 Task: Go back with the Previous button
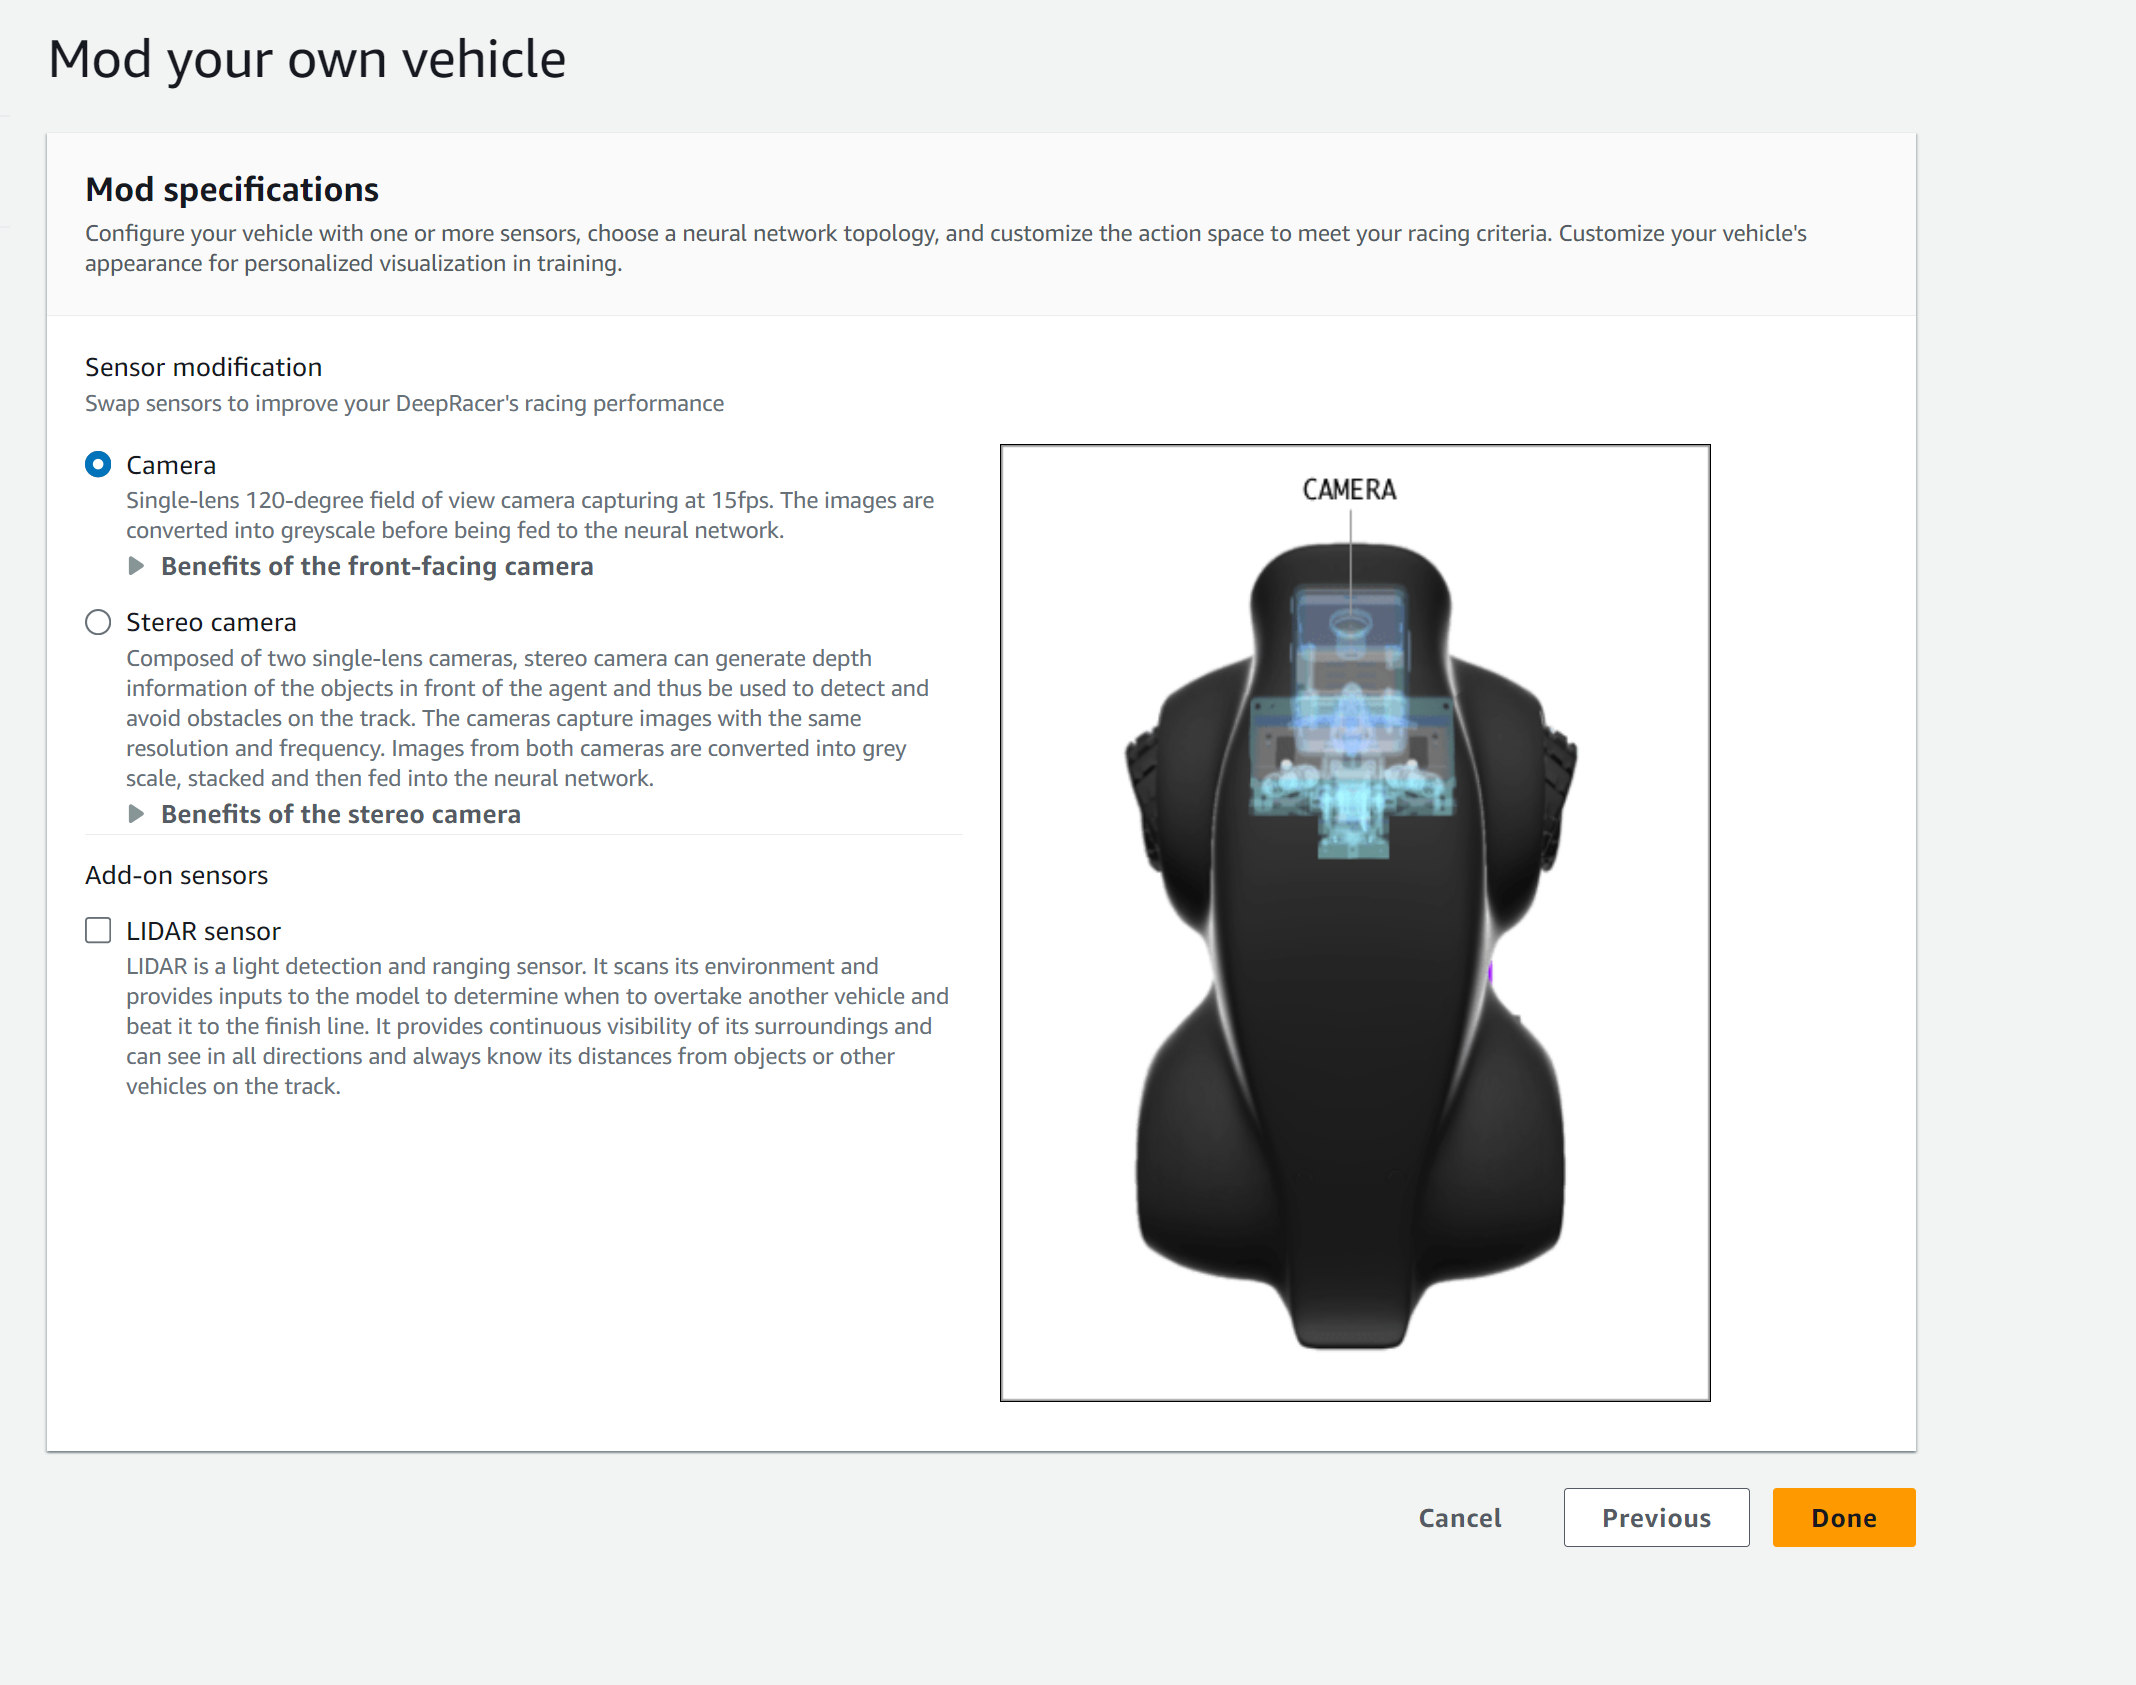point(1656,1517)
